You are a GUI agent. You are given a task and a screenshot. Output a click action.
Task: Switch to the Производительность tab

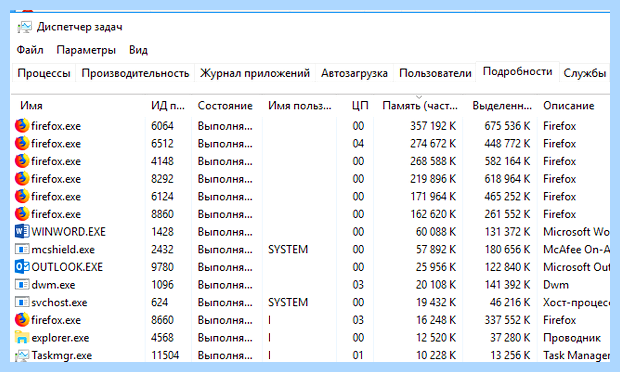coord(135,73)
